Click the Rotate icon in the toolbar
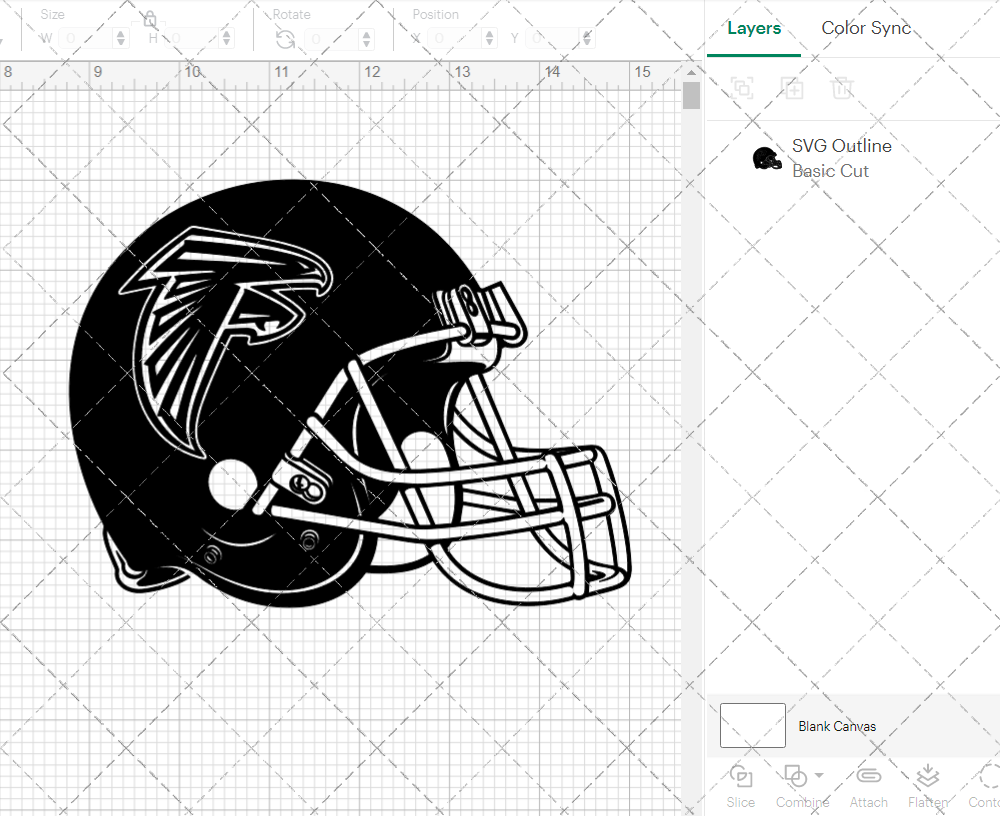This screenshot has width=1000, height=816. [284, 36]
